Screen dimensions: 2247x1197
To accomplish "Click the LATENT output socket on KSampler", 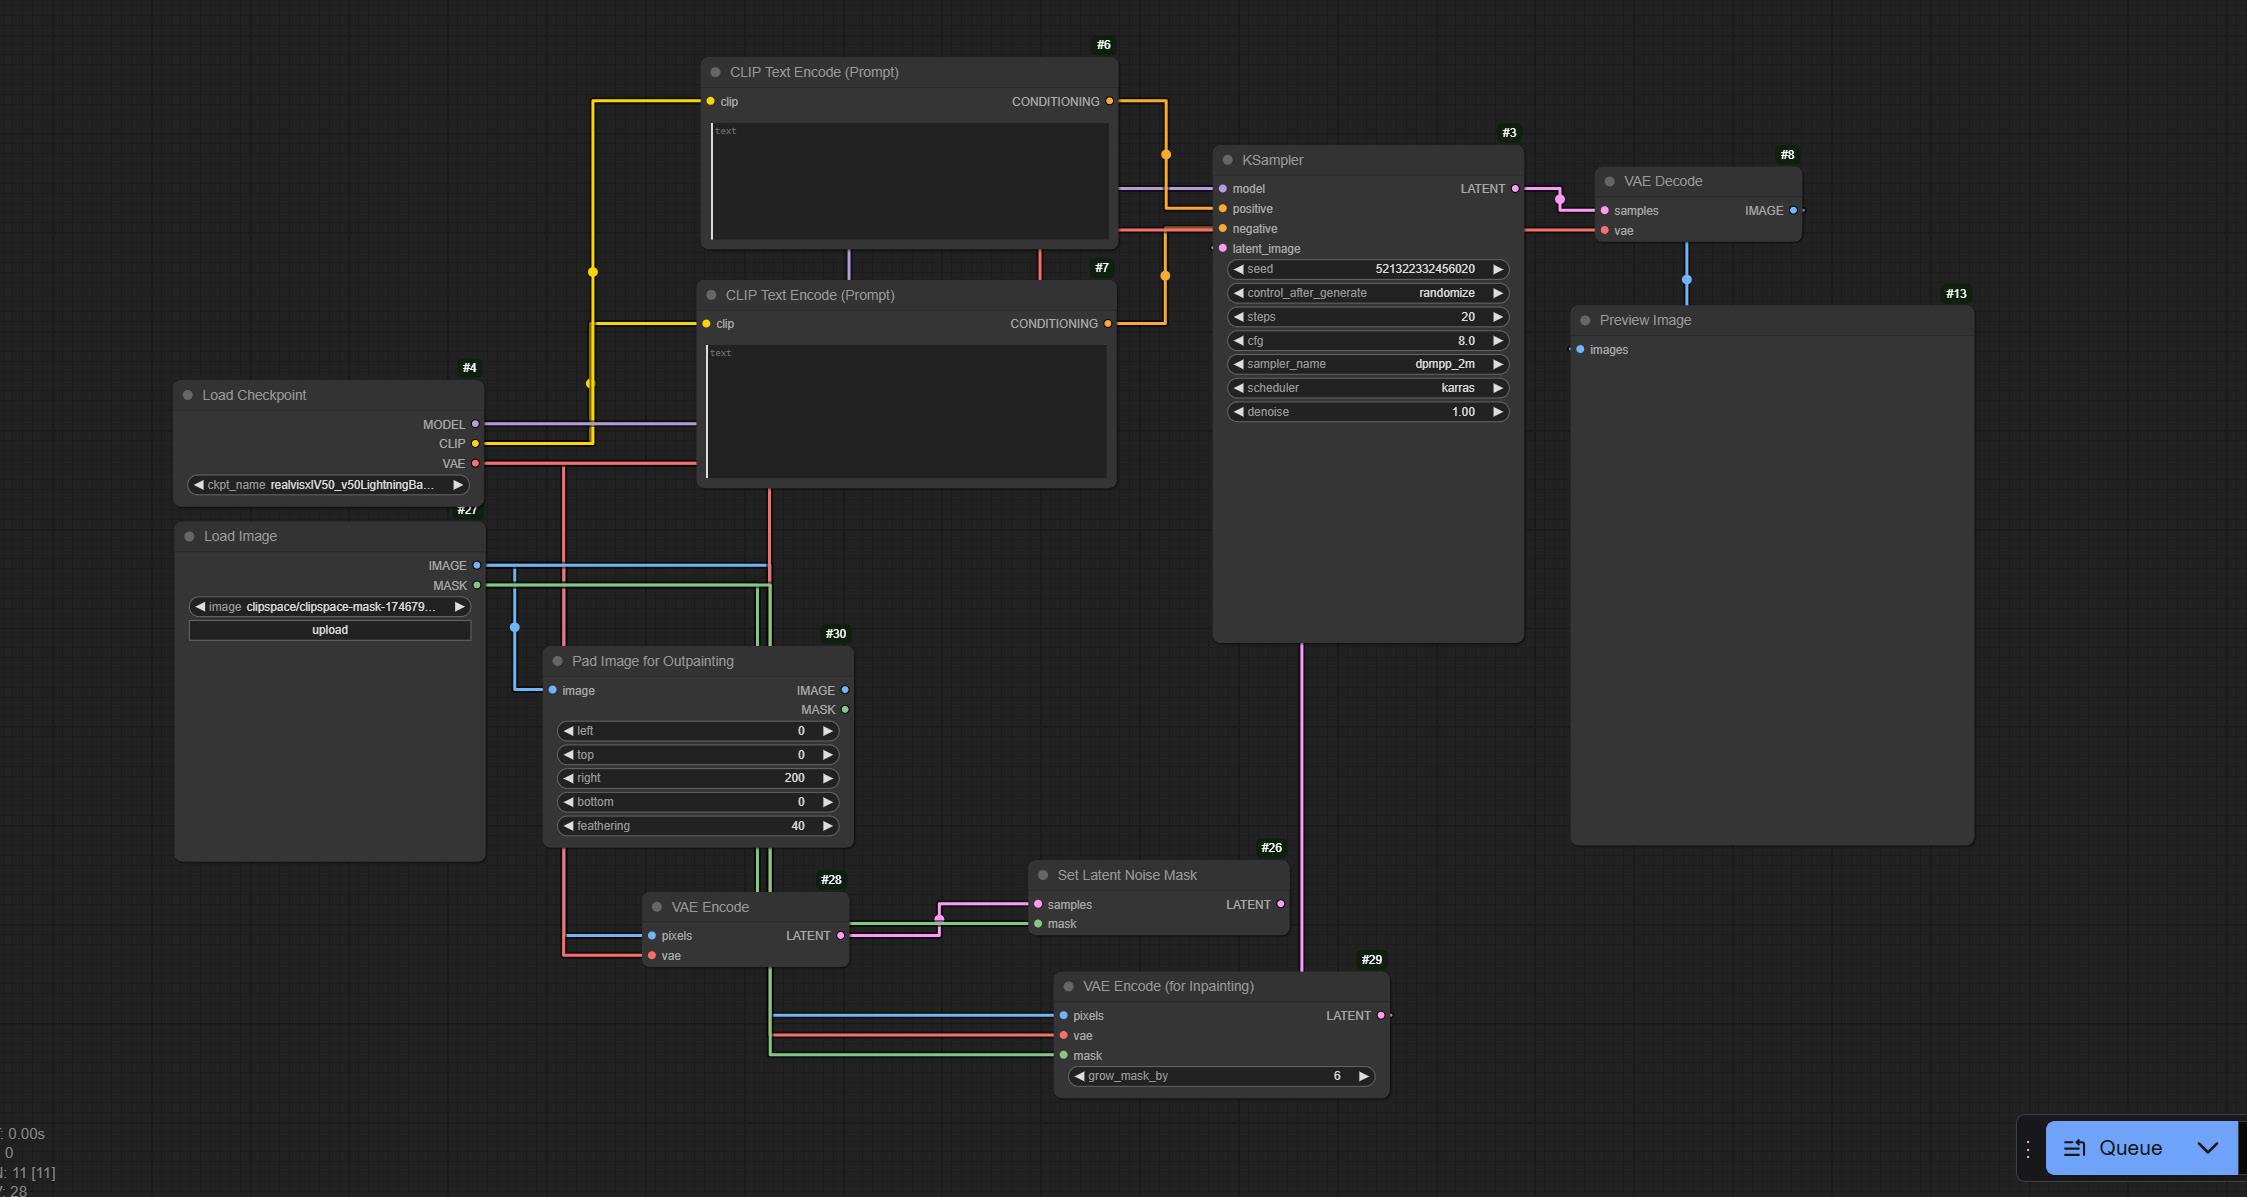I will click(1515, 189).
